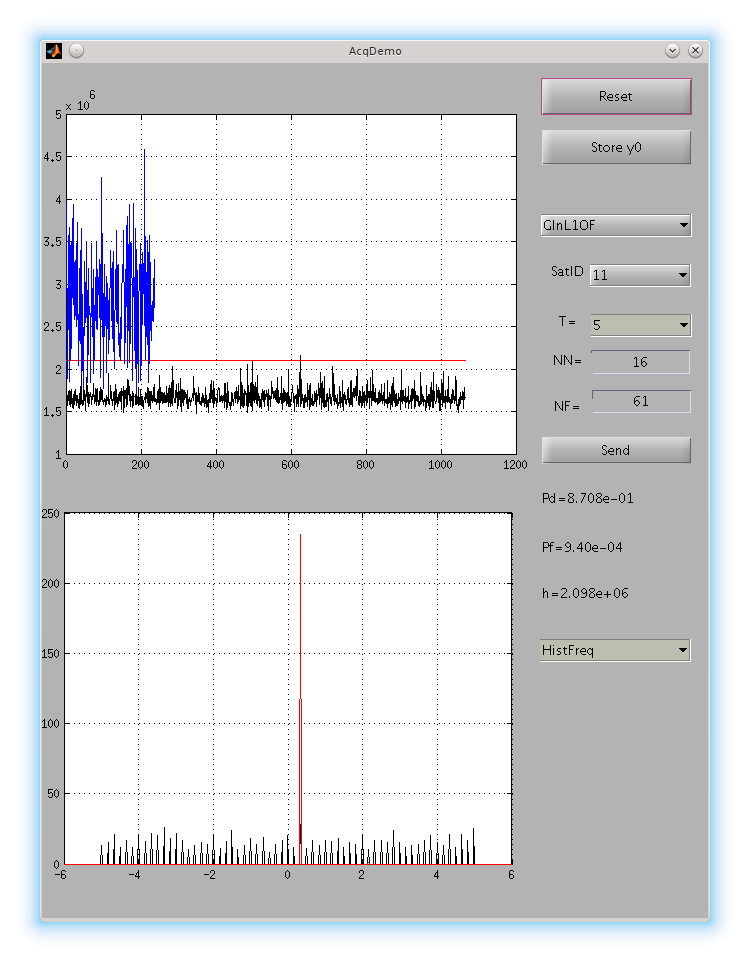
Task: Click the AcqDemo title bar text
Action: click(375, 50)
